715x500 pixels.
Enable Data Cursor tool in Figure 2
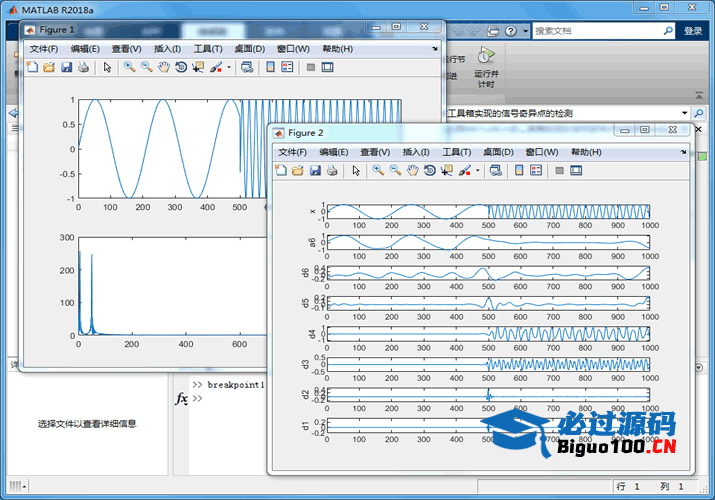click(x=447, y=170)
